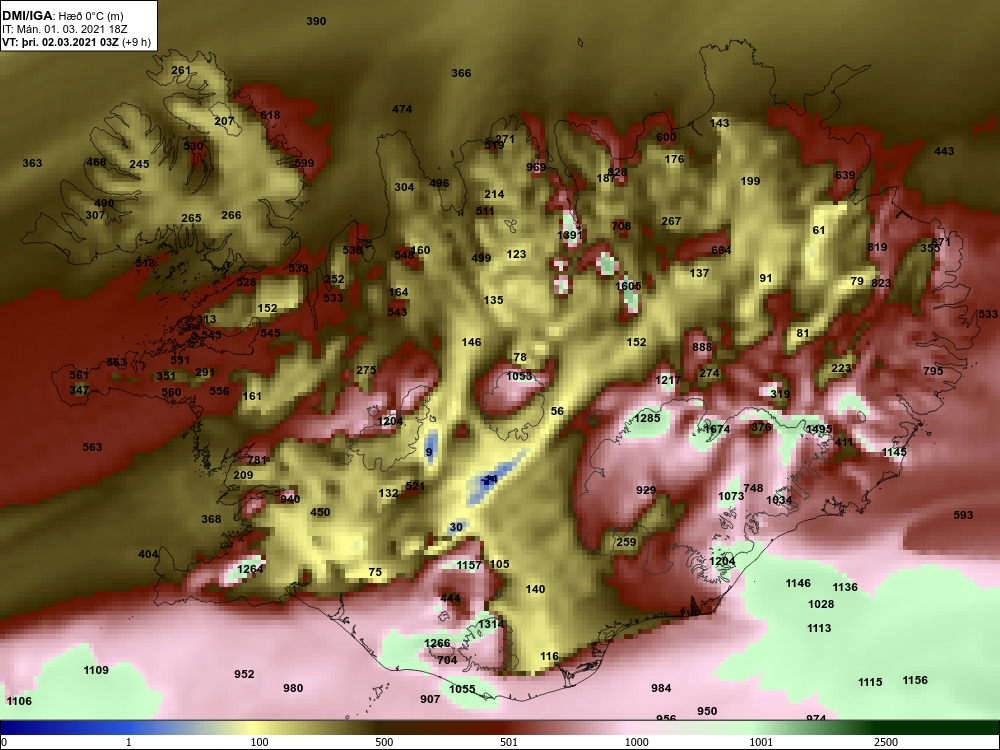Click the map value '969'
Viewport: 1000px width, 750px height.
click(x=536, y=168)
